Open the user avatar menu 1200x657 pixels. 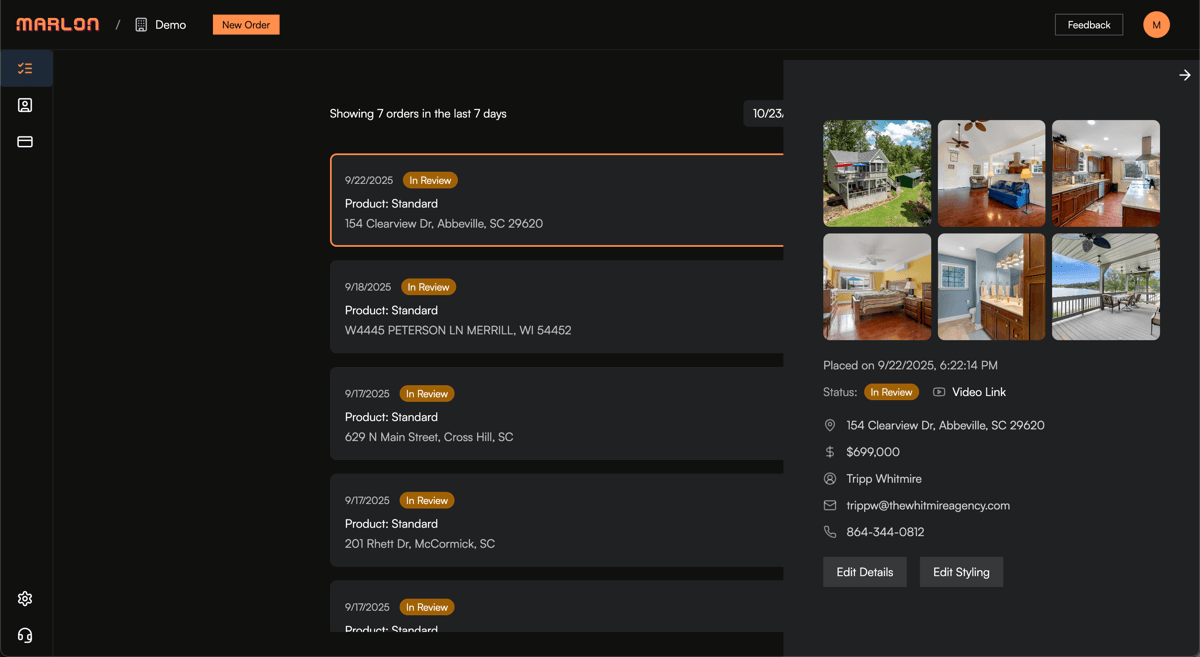(1156, 25)
